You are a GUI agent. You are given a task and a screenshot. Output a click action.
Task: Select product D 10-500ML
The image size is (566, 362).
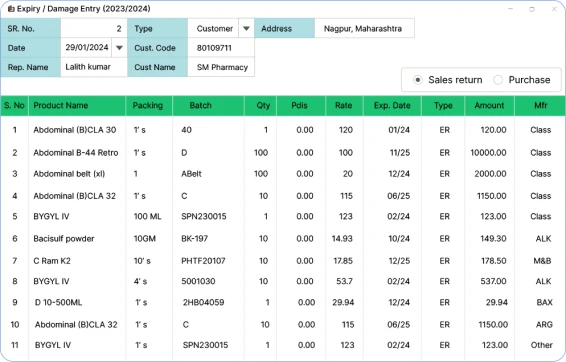coord(58,302)
